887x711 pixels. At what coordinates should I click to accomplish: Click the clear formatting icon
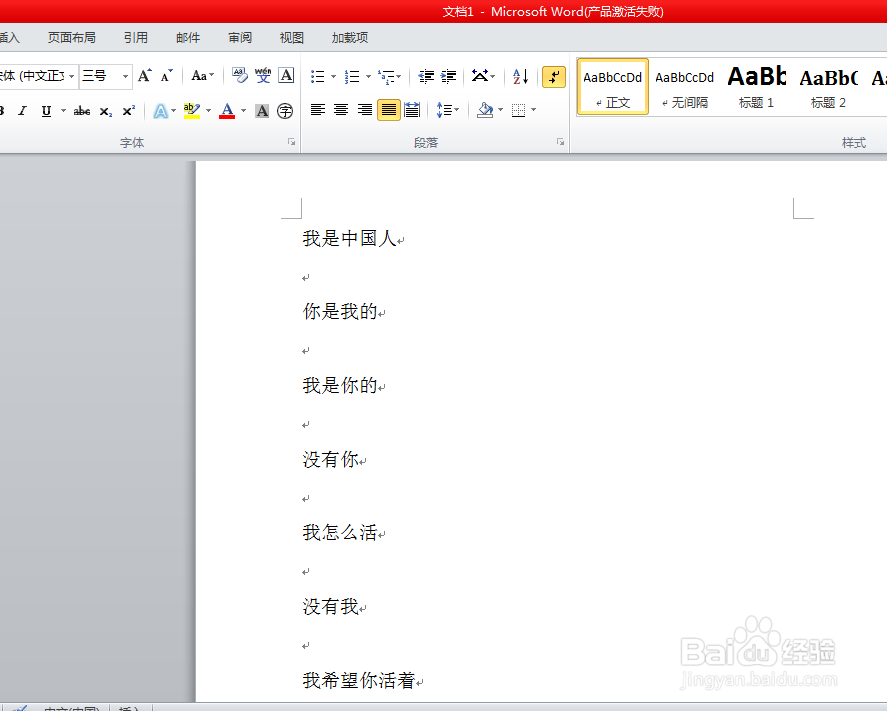(240, 75)
